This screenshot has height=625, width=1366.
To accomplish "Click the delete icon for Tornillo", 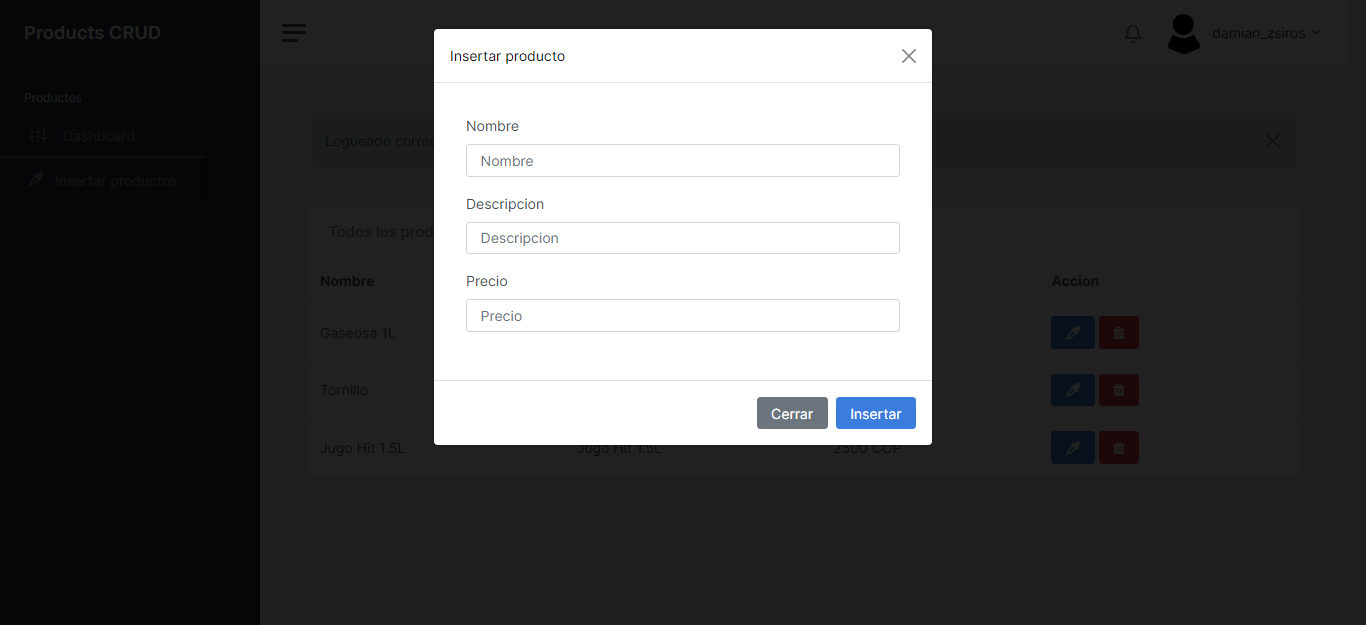I will click(x=1118, y=389).
